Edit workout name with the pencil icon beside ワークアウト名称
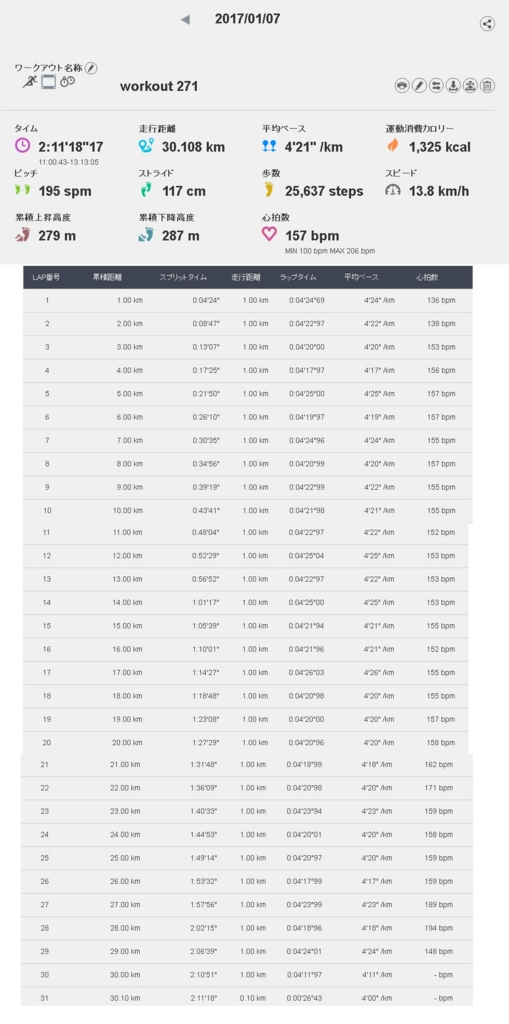The image size is (509, 1024). pos(91,68)
